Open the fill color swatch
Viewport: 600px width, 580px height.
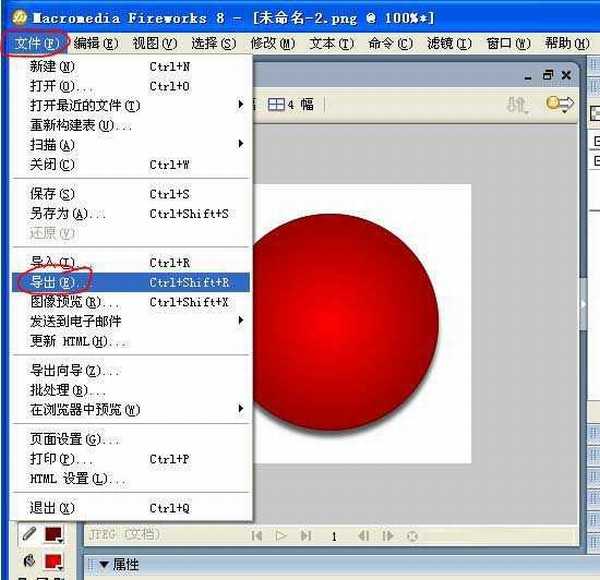point(54,562)
